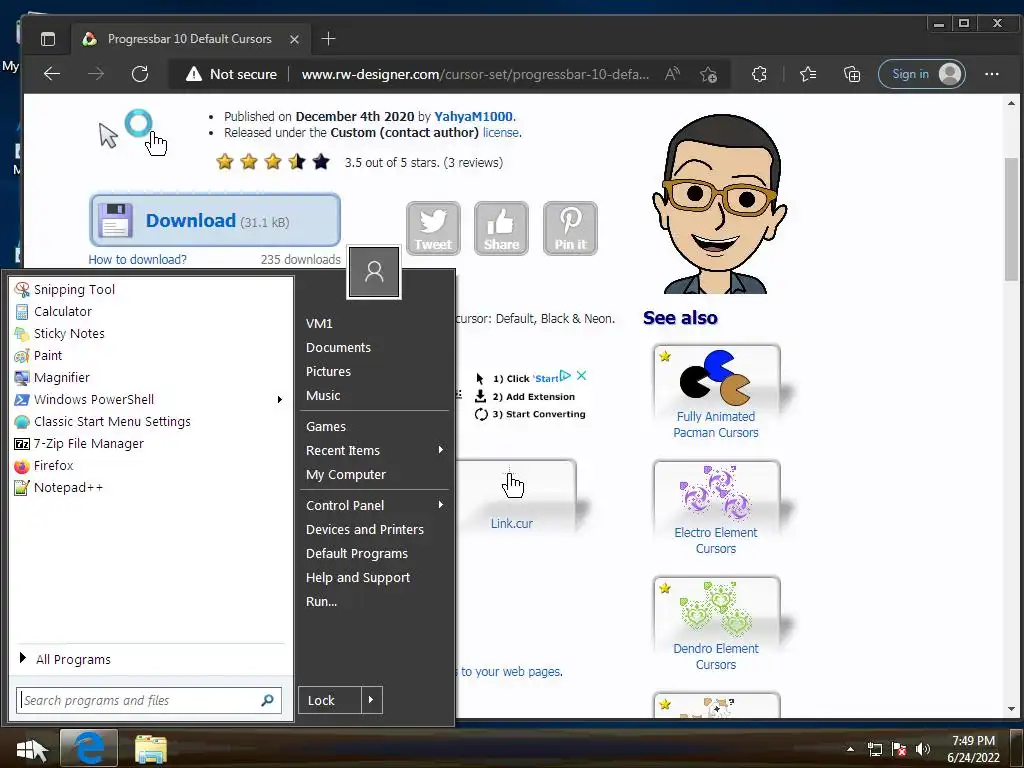Open YahyaM1000 author link
This screenshot has height=768, width=1024.
tap(473, 117)
